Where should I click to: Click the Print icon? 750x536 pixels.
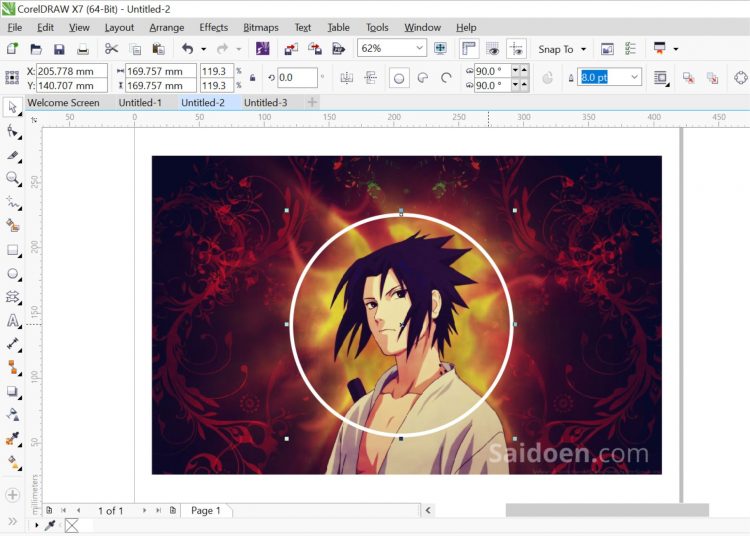83,49
